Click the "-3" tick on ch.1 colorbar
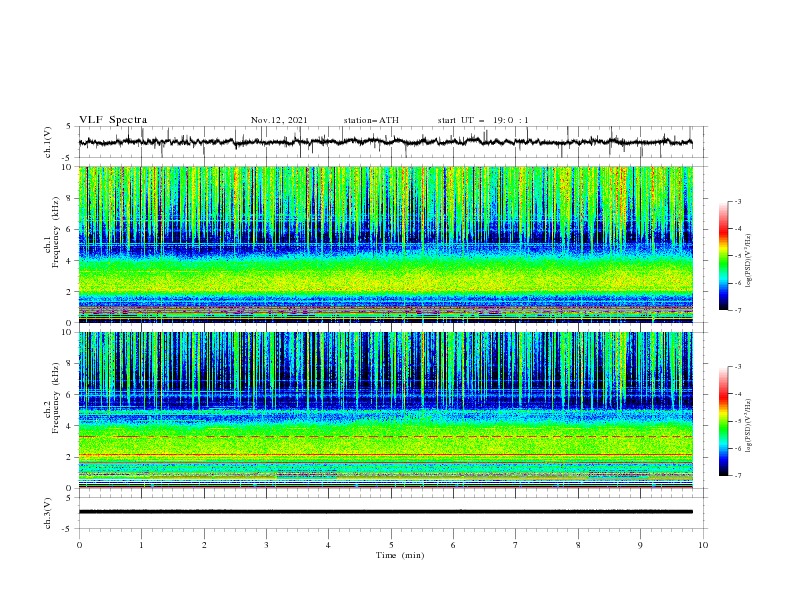This screenshot has width=792, height=612. pos(737,201)
